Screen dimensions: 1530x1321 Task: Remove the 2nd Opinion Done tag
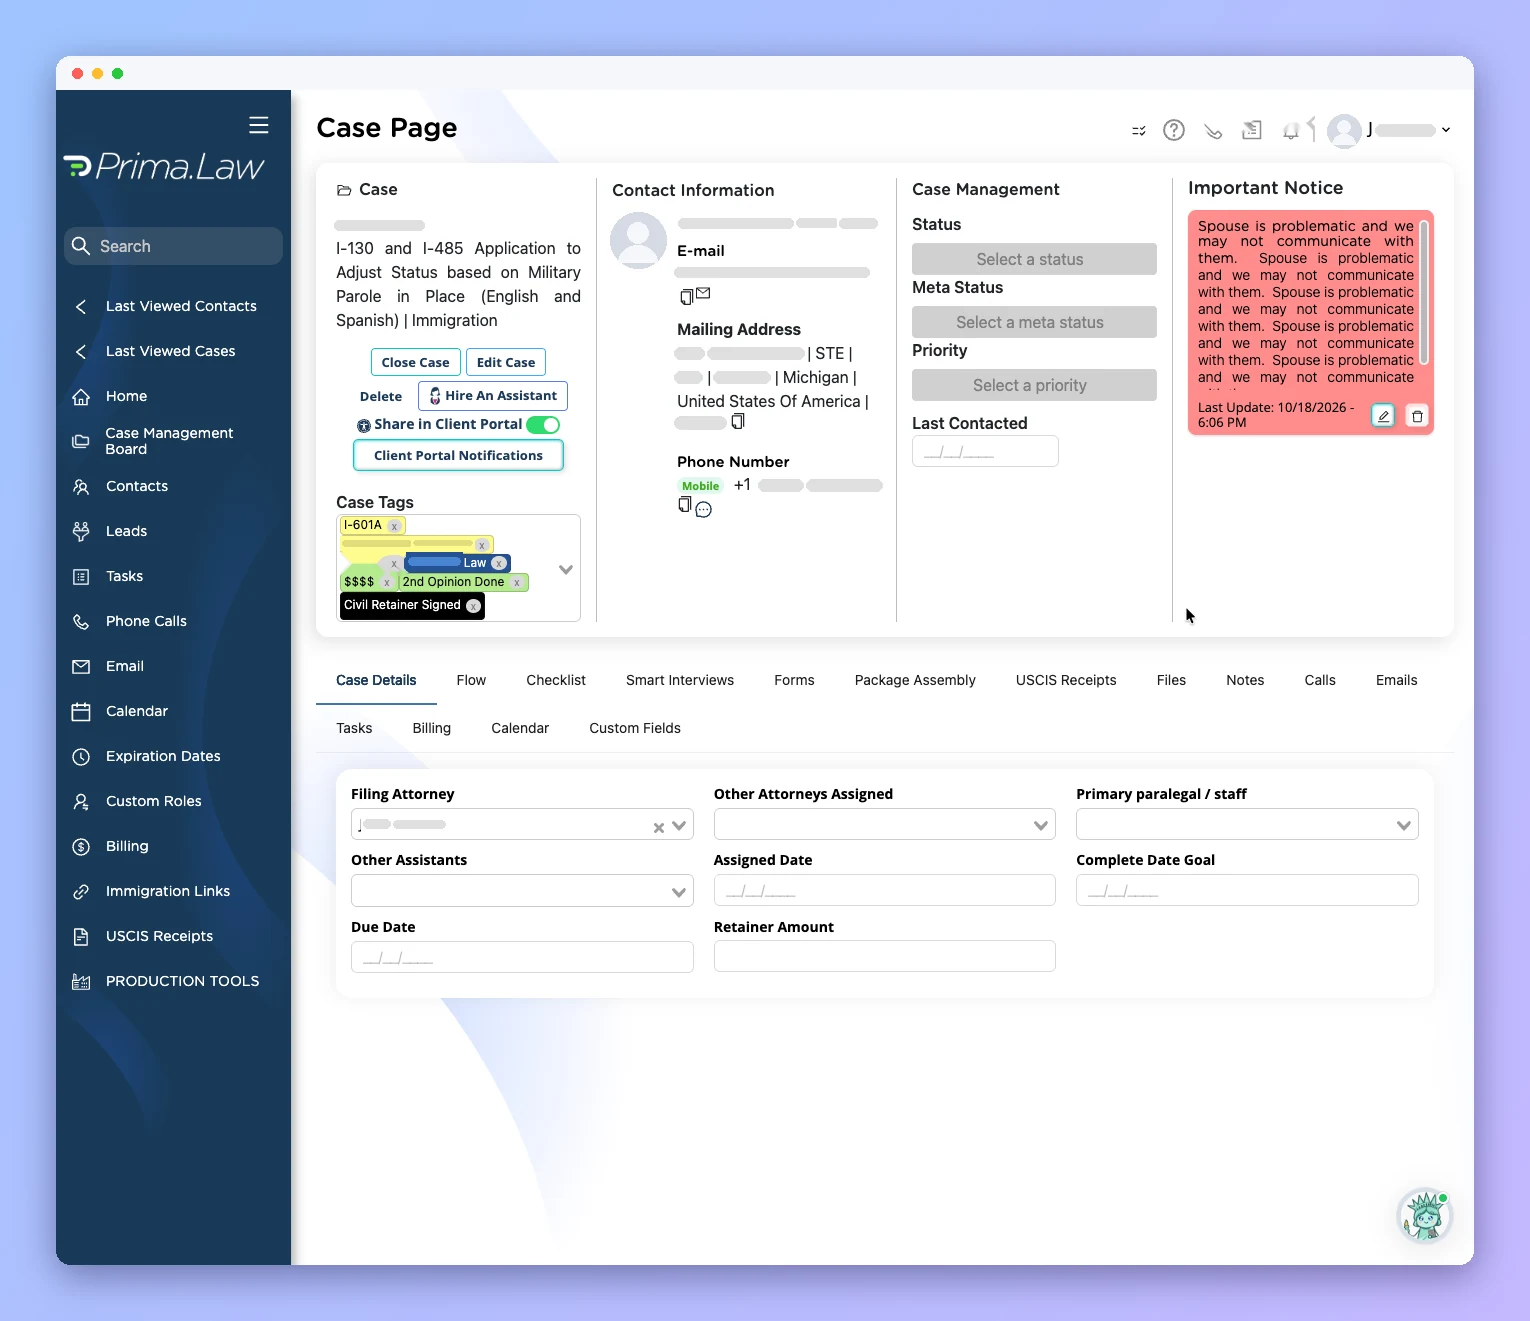click(x=517, y=582)
